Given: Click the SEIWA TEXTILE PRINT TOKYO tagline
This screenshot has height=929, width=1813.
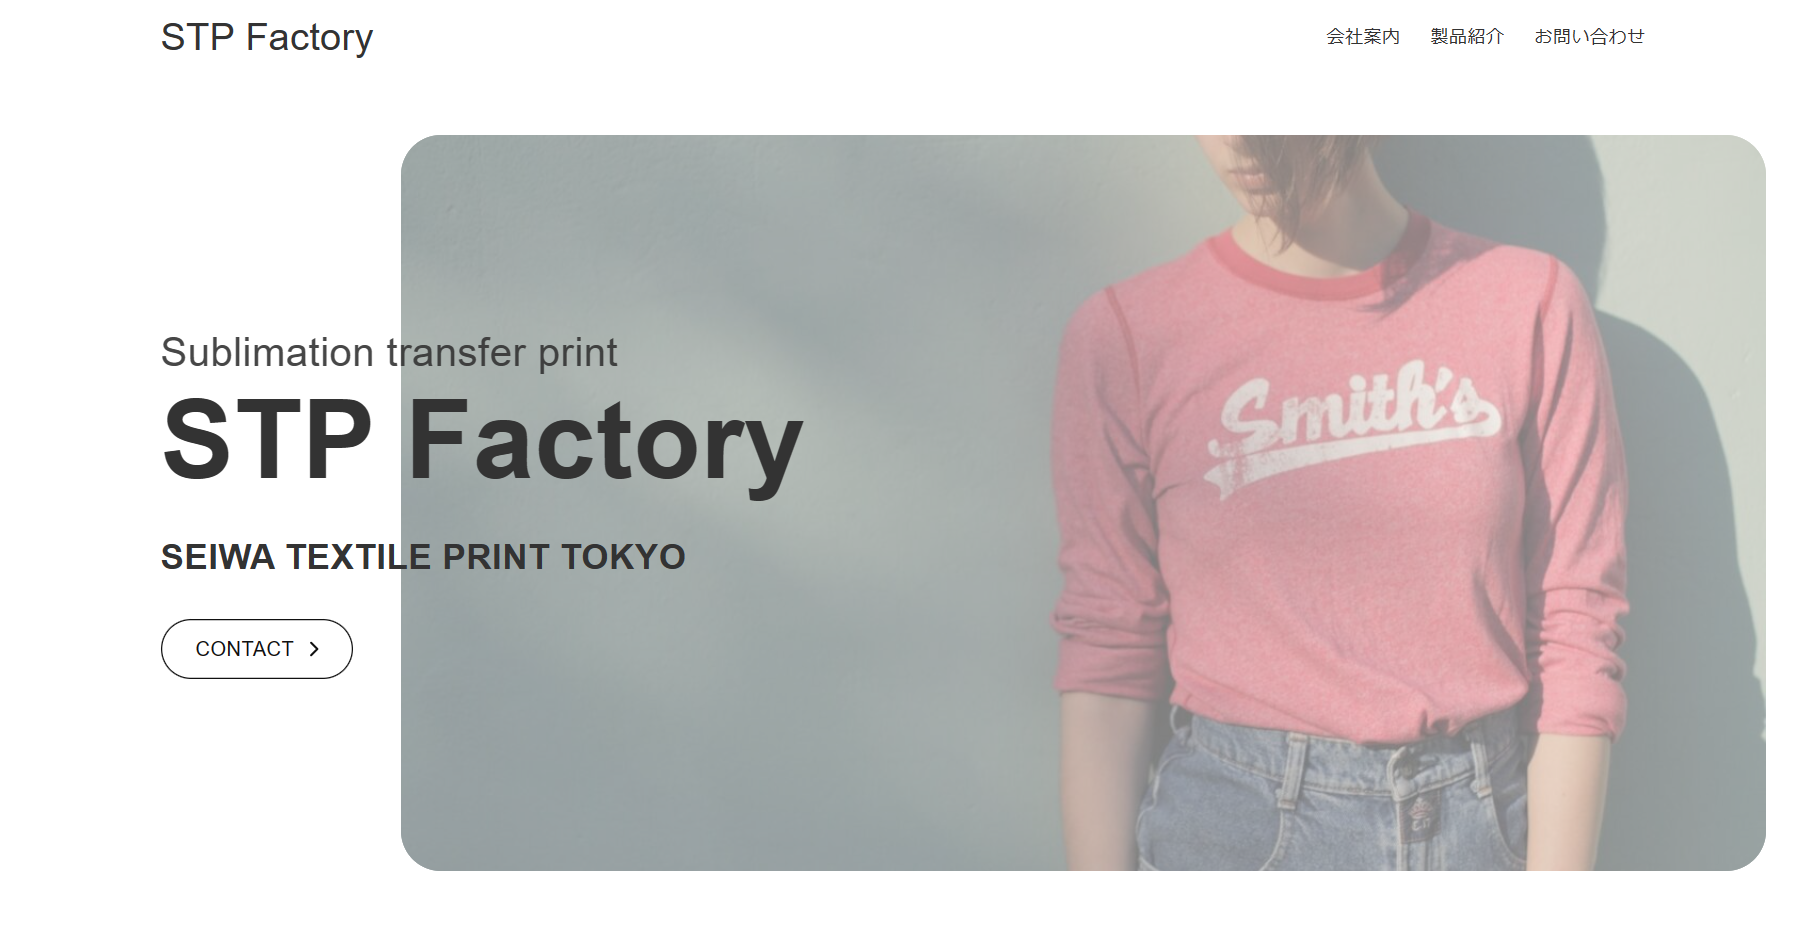Looking at the screenshot, I should (423, 557).
